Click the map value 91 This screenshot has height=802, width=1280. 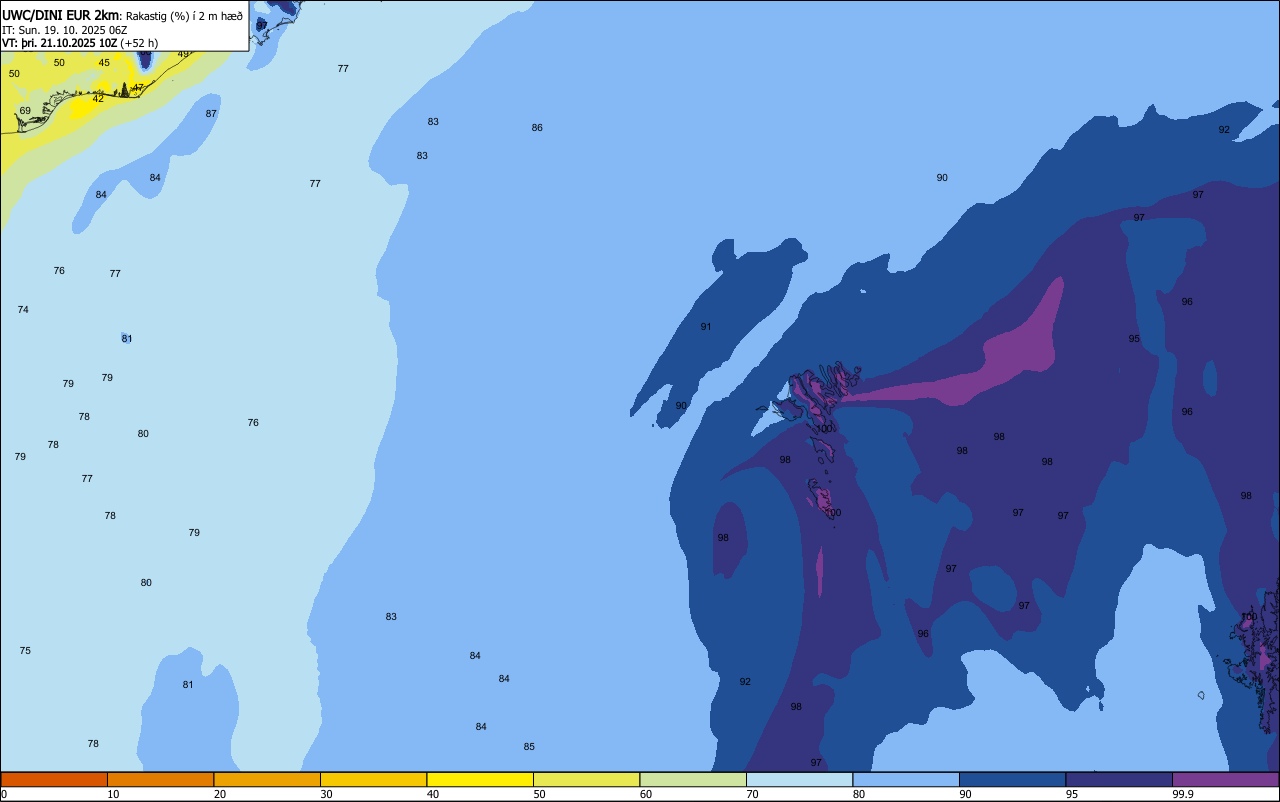(706, 327)
